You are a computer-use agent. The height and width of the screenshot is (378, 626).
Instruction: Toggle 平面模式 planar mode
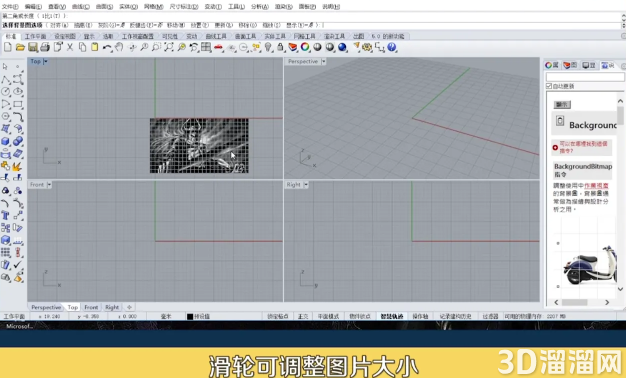328,316
